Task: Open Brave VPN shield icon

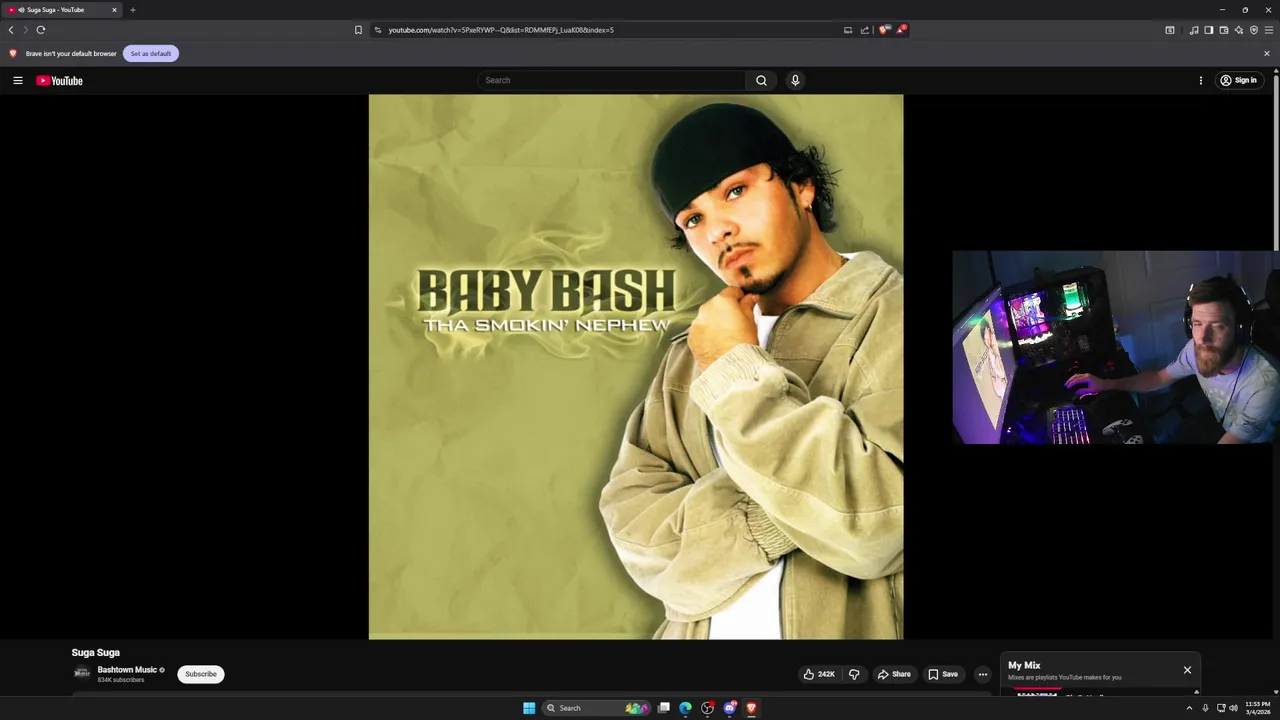Action: click(x=1254, y=30)
